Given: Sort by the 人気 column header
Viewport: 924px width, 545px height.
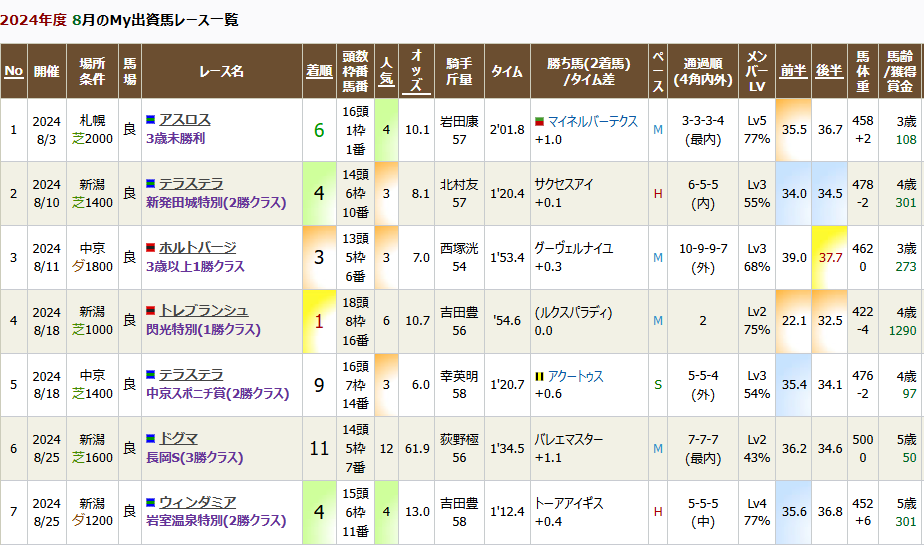Looking at the screenshot, I should 387,71.
